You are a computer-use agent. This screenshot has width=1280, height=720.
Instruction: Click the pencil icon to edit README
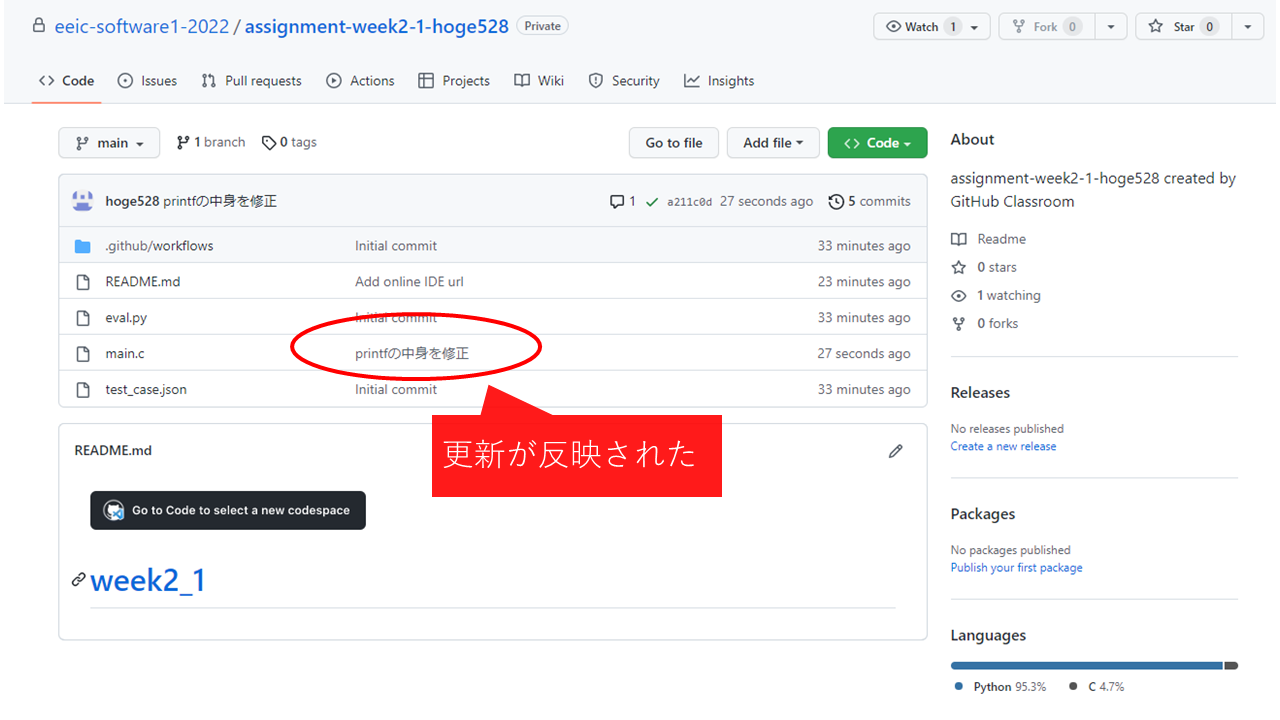895,451
